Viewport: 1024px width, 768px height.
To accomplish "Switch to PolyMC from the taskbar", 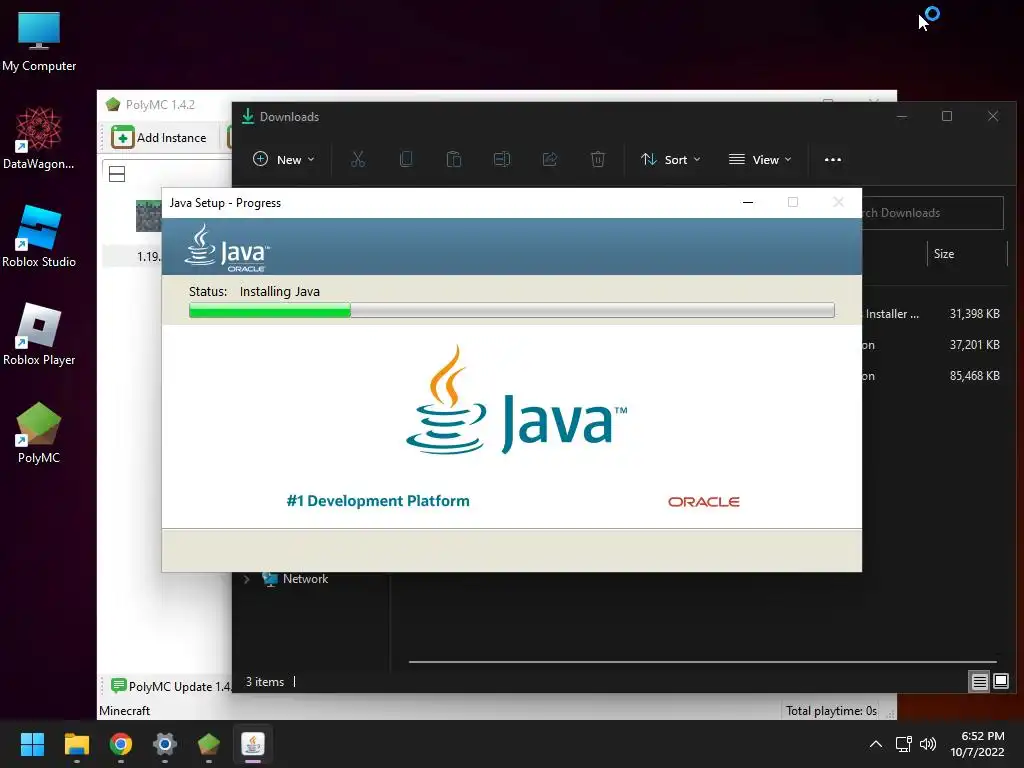I will [x=208, y=744].
